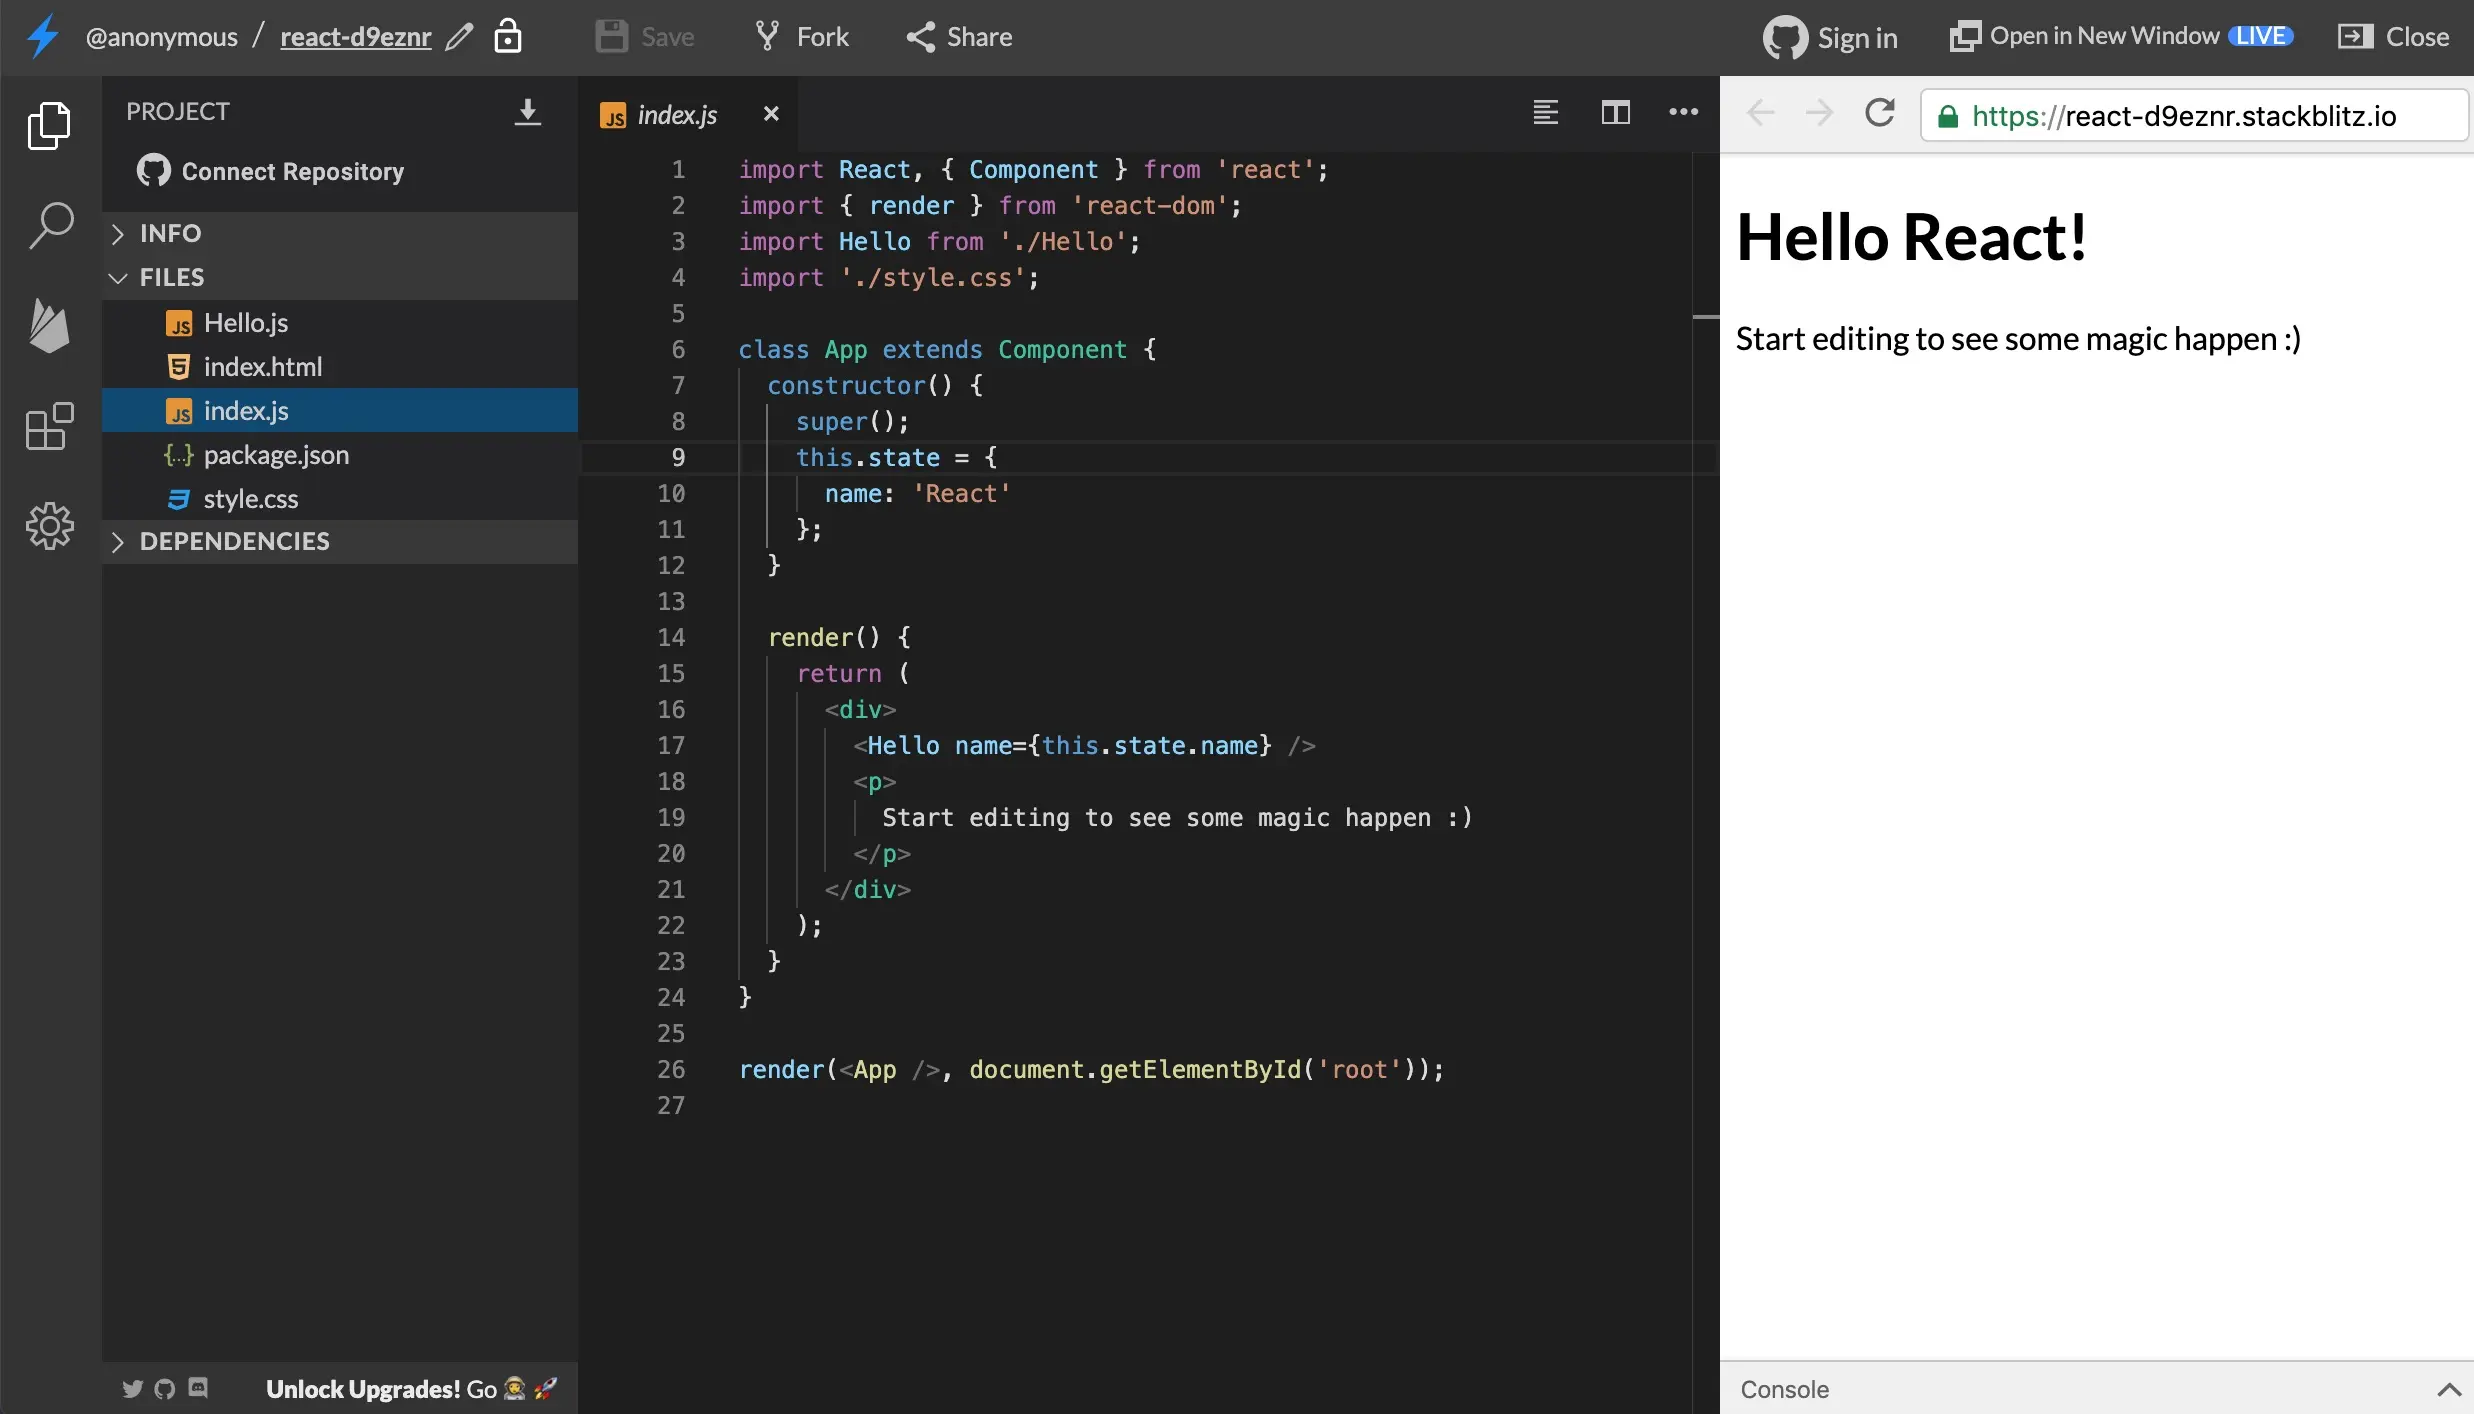2474x1414 pixels.
Task: Download the project with arrow icon
Action: (x=528, y=112)
